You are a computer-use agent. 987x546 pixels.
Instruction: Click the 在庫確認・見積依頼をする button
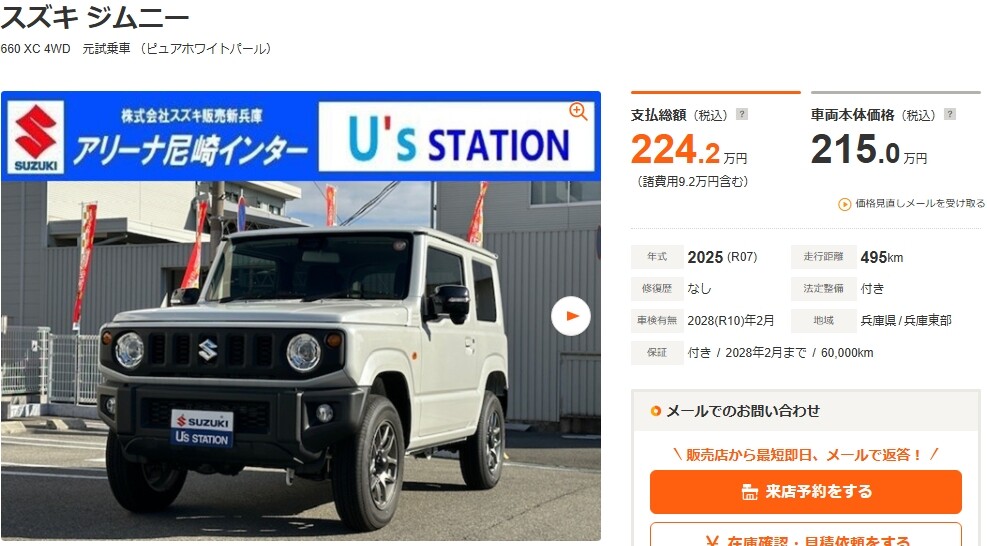[x=806, y=535]
